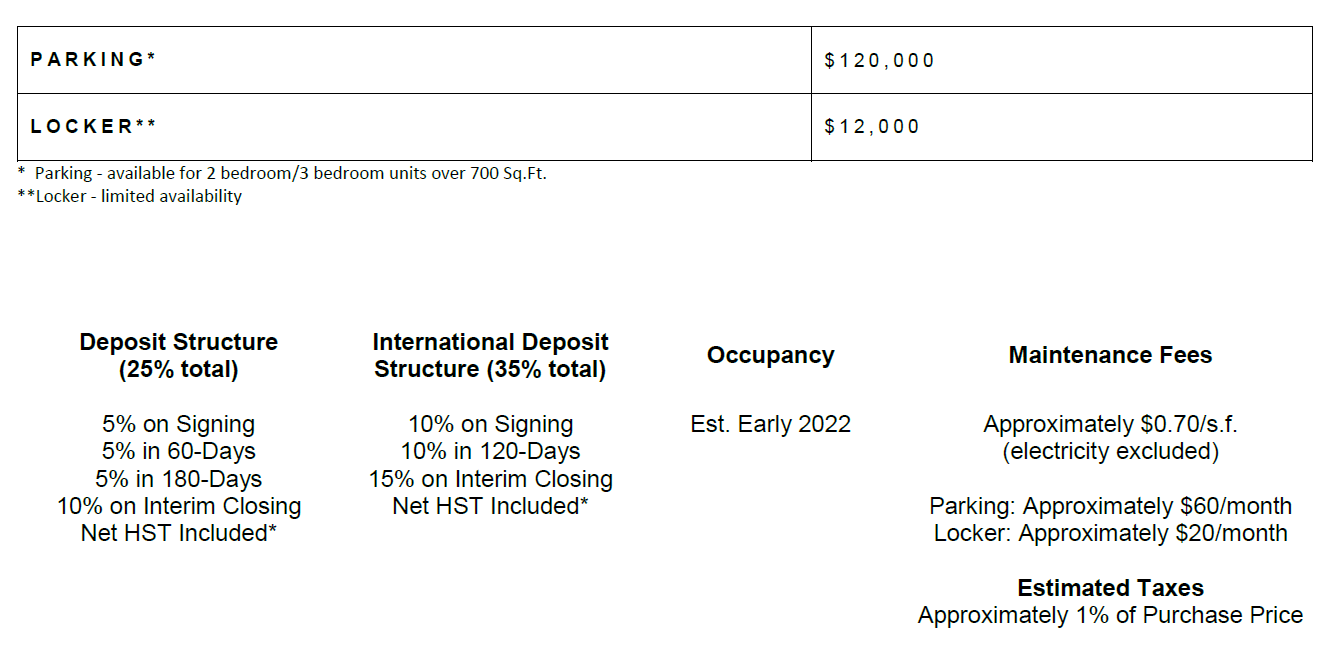This screenshot has height=651, width=1338.
Task: Select the Deposit Structure (25% total) heading
Action: point(179,356)
